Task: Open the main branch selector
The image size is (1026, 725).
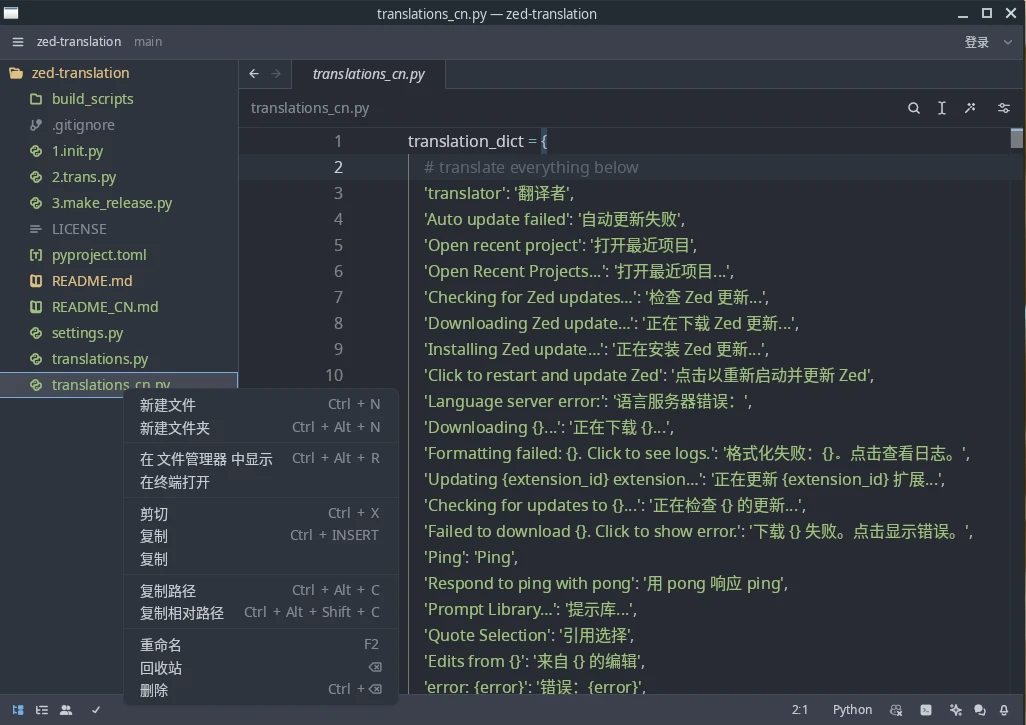Action: tap(148, 42)
